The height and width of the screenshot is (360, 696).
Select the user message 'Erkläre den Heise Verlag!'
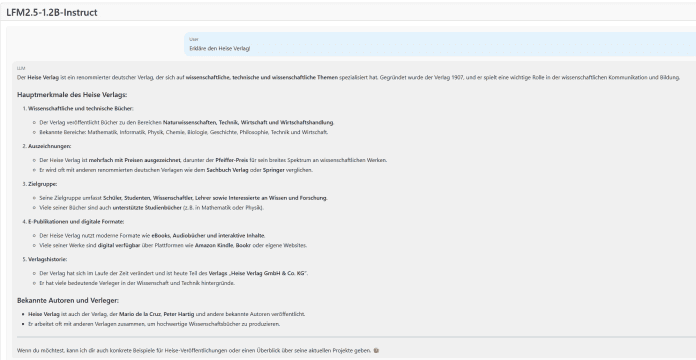[219, 48]
